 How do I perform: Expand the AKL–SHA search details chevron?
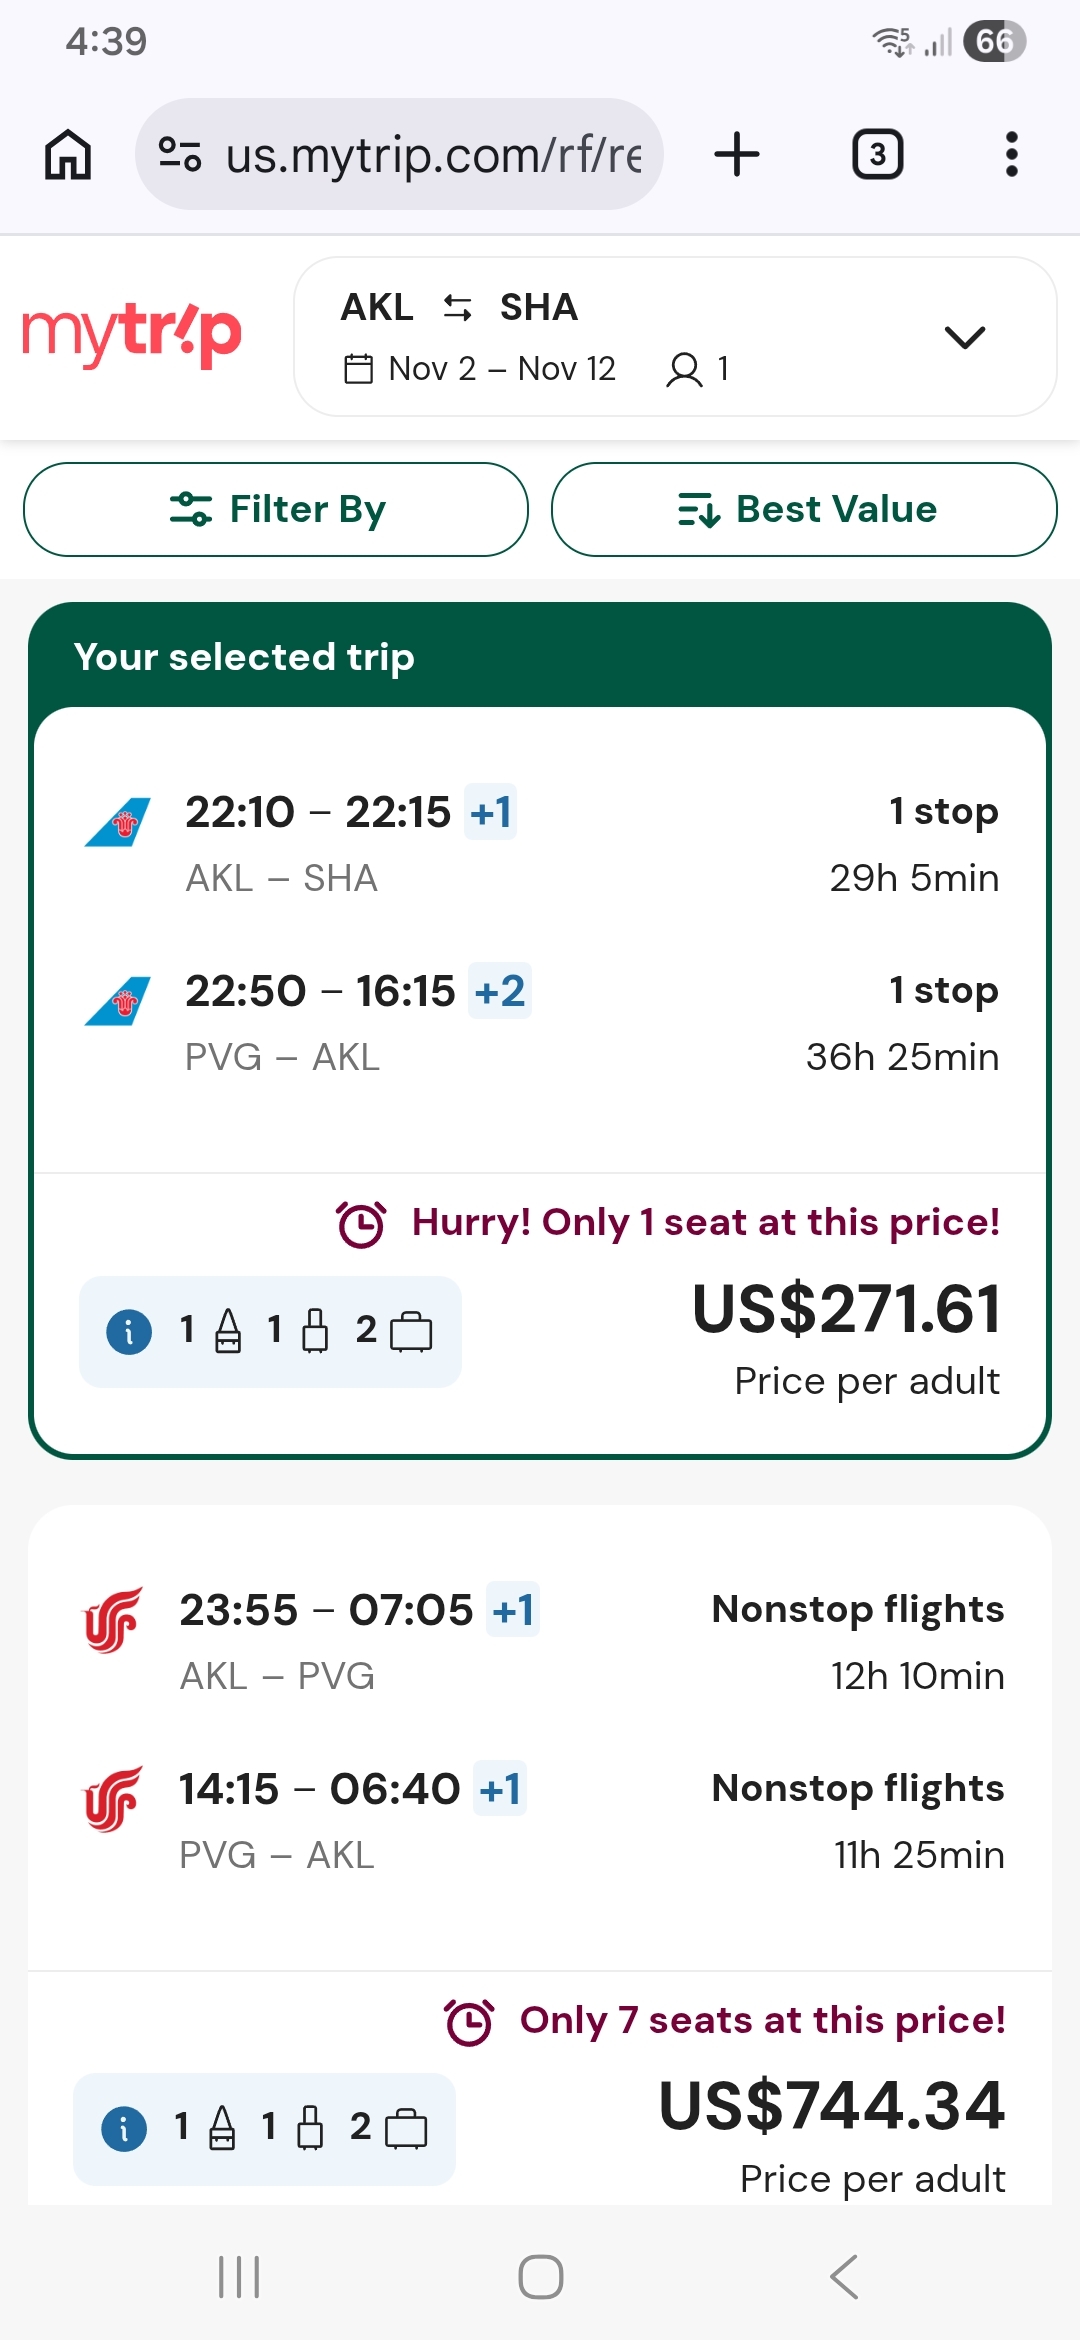pyautogui.click(x=964, y=337)
